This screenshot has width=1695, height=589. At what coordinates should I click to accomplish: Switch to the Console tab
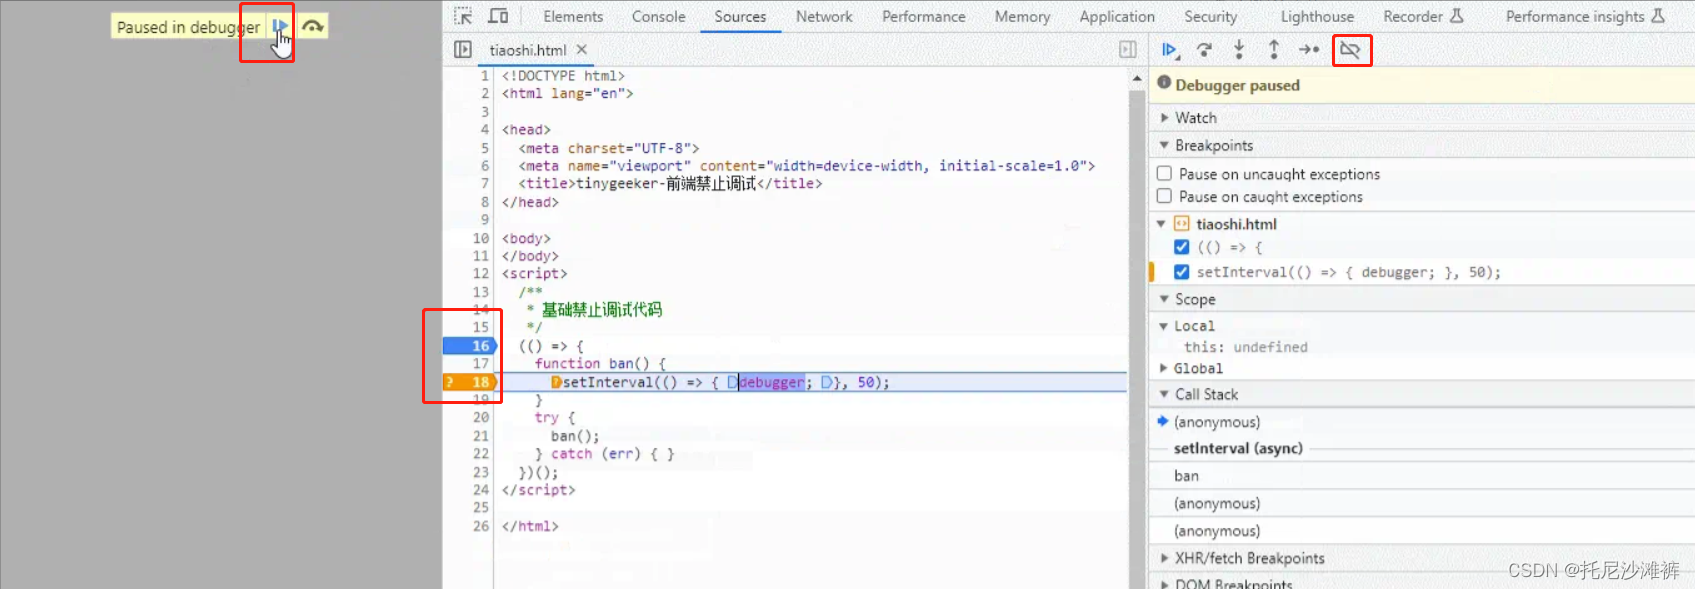(659, 16)
